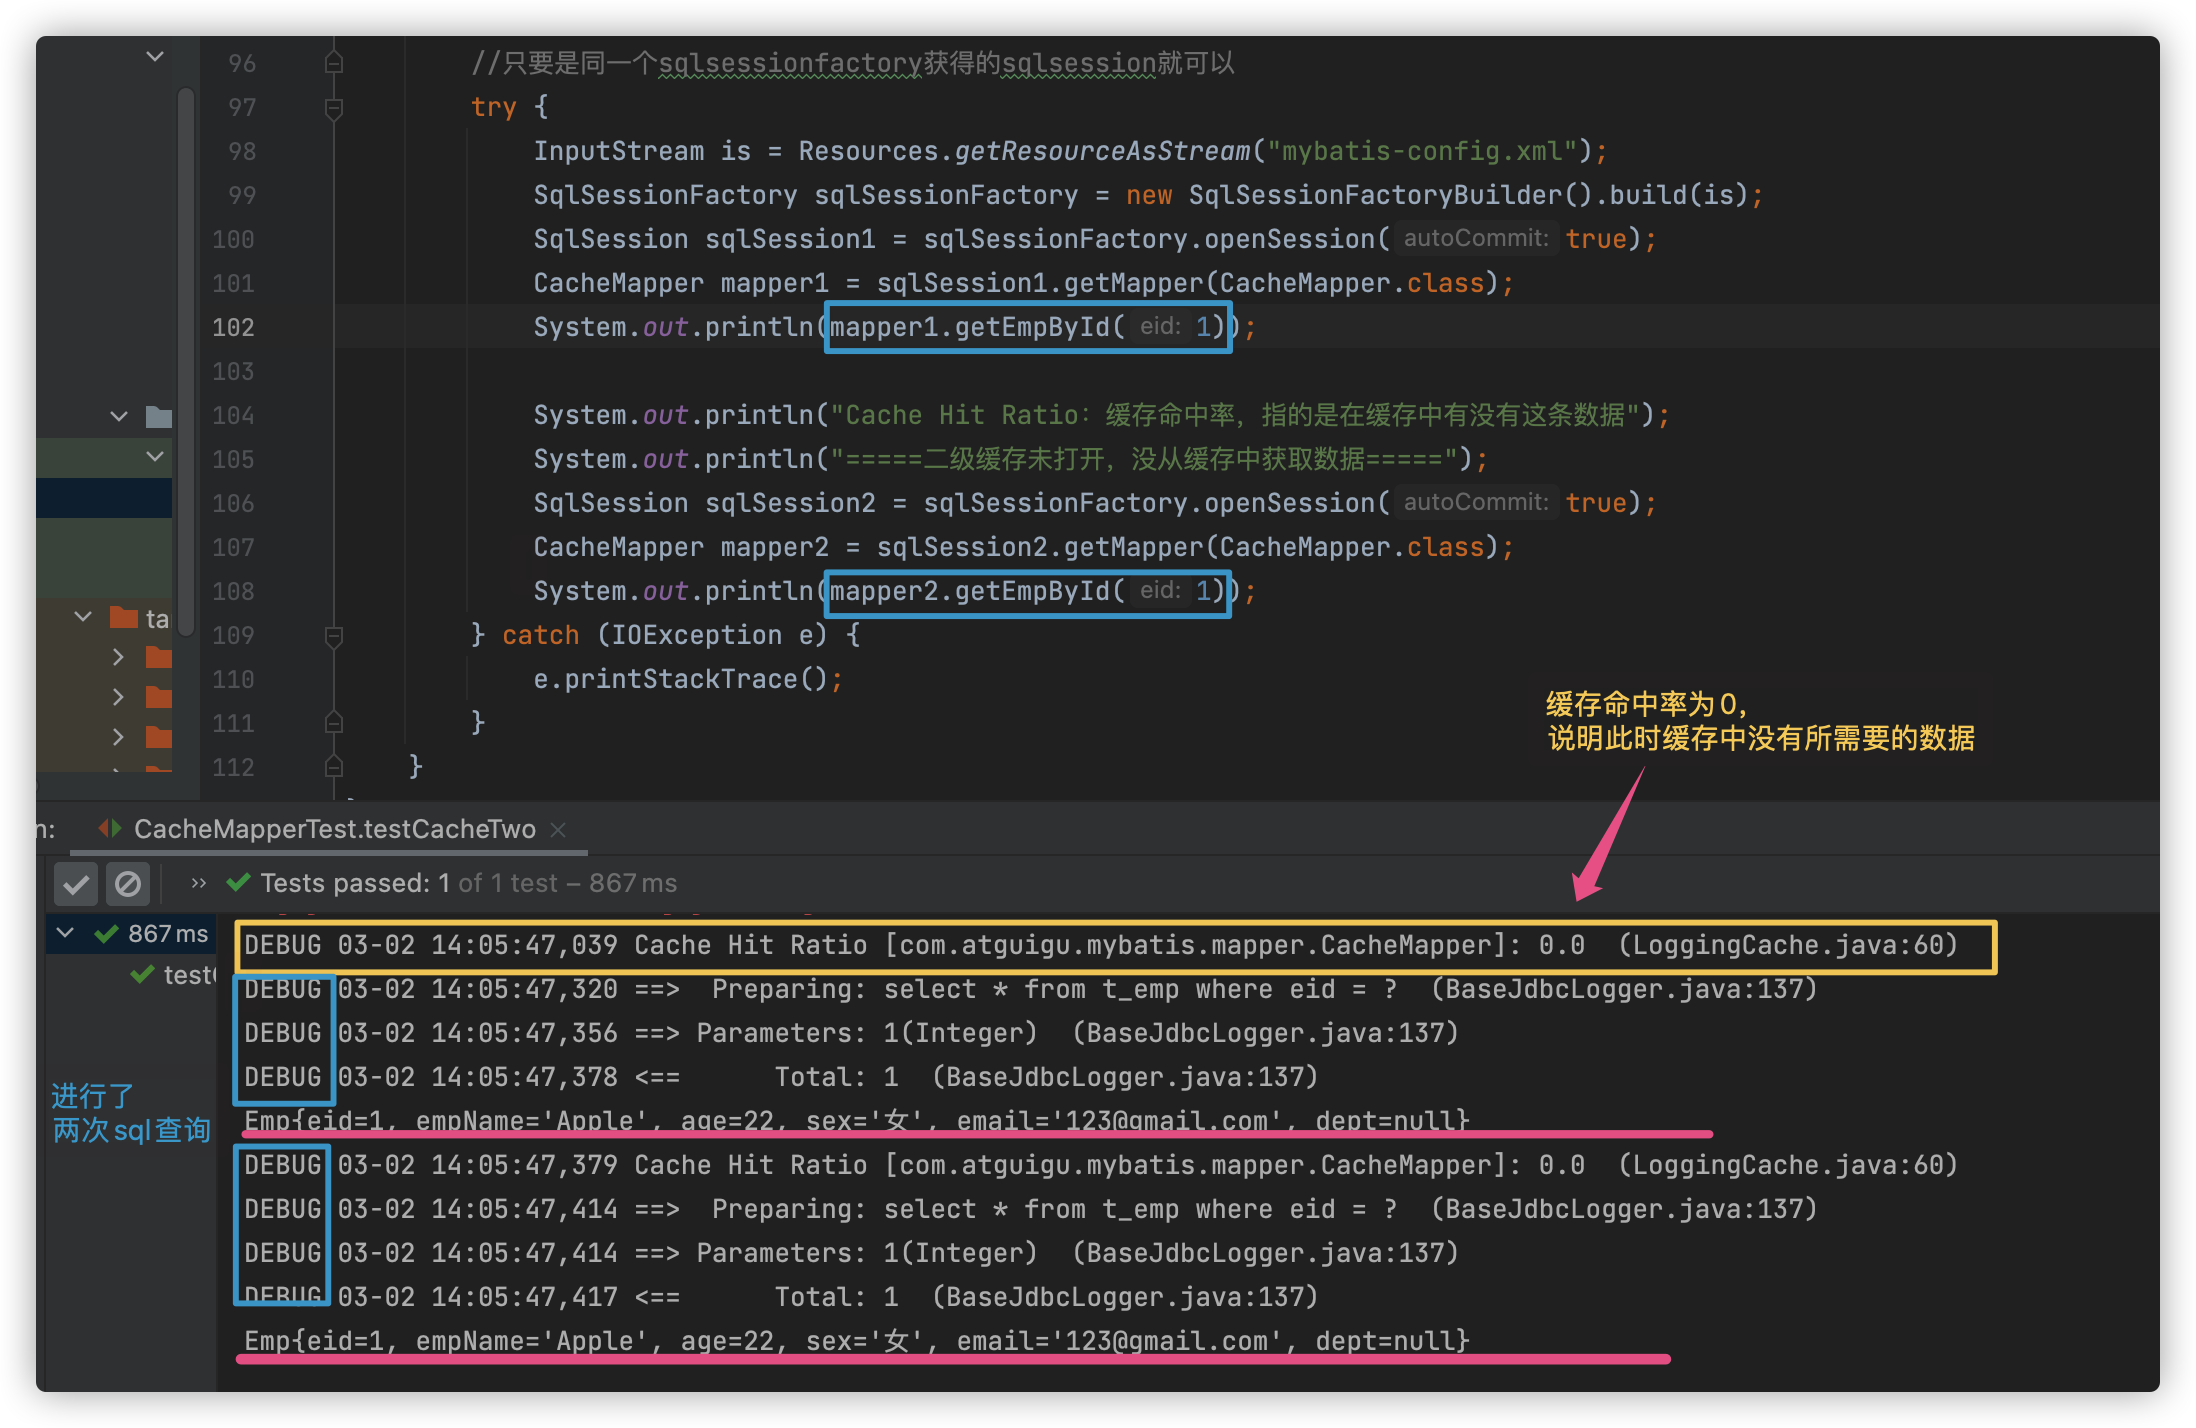2196x1428 pixels.
Task: Toggle the Show Ignored tests button
Action: (128, 884)
